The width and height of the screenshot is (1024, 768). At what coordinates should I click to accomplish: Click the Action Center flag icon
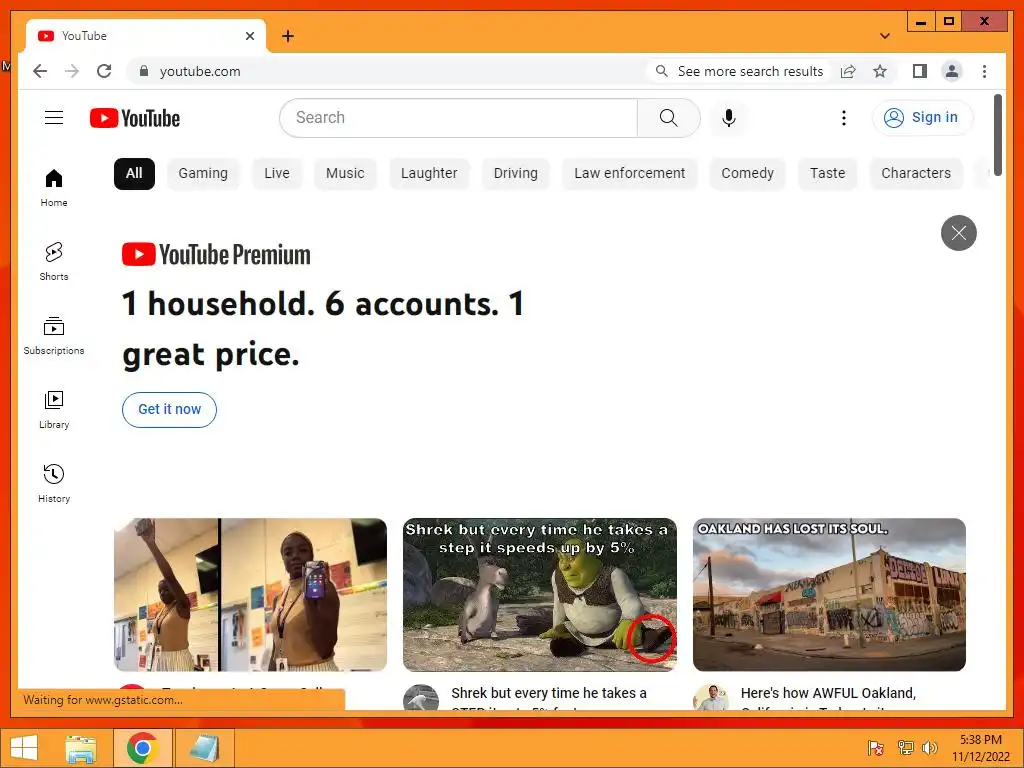click(x=876, y=748)
